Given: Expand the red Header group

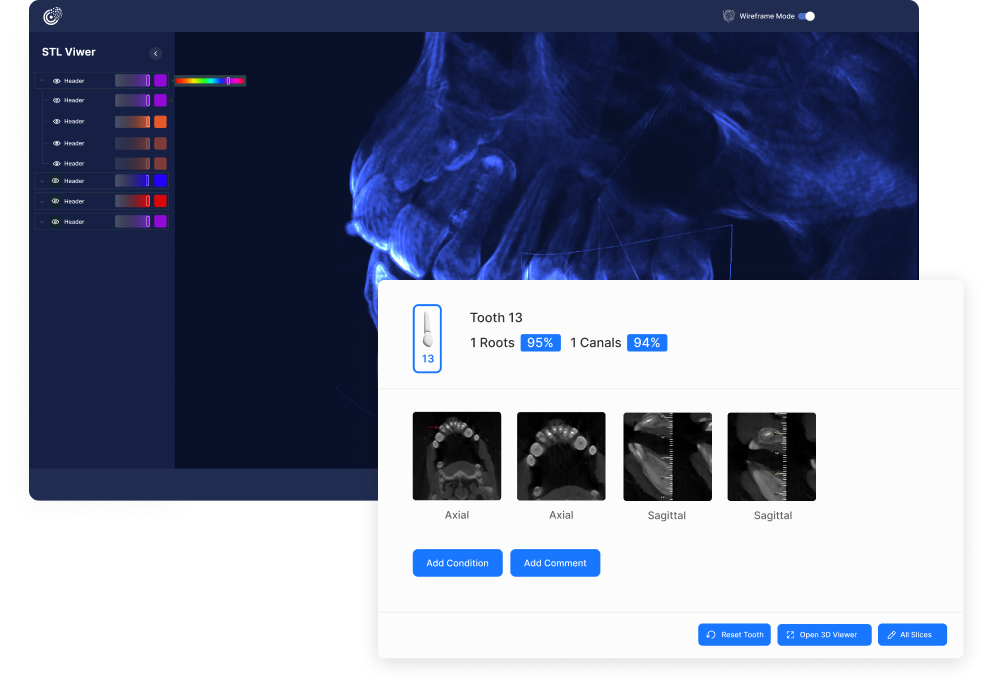Looking at the screenshot, I should 42,201.
